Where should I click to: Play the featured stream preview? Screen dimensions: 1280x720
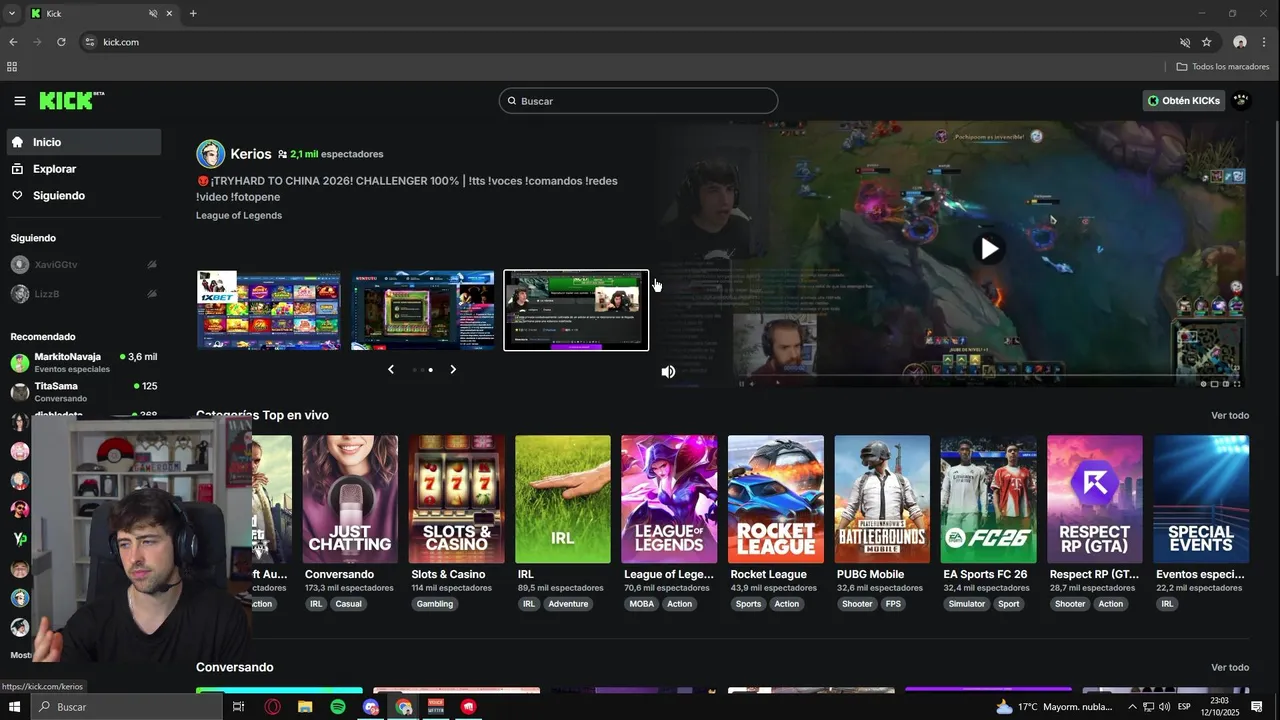(989, 249)
